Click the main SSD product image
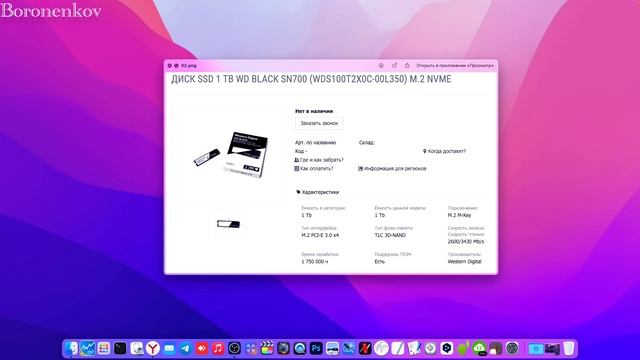Screen dimensions: 640x360 point(231,155)
